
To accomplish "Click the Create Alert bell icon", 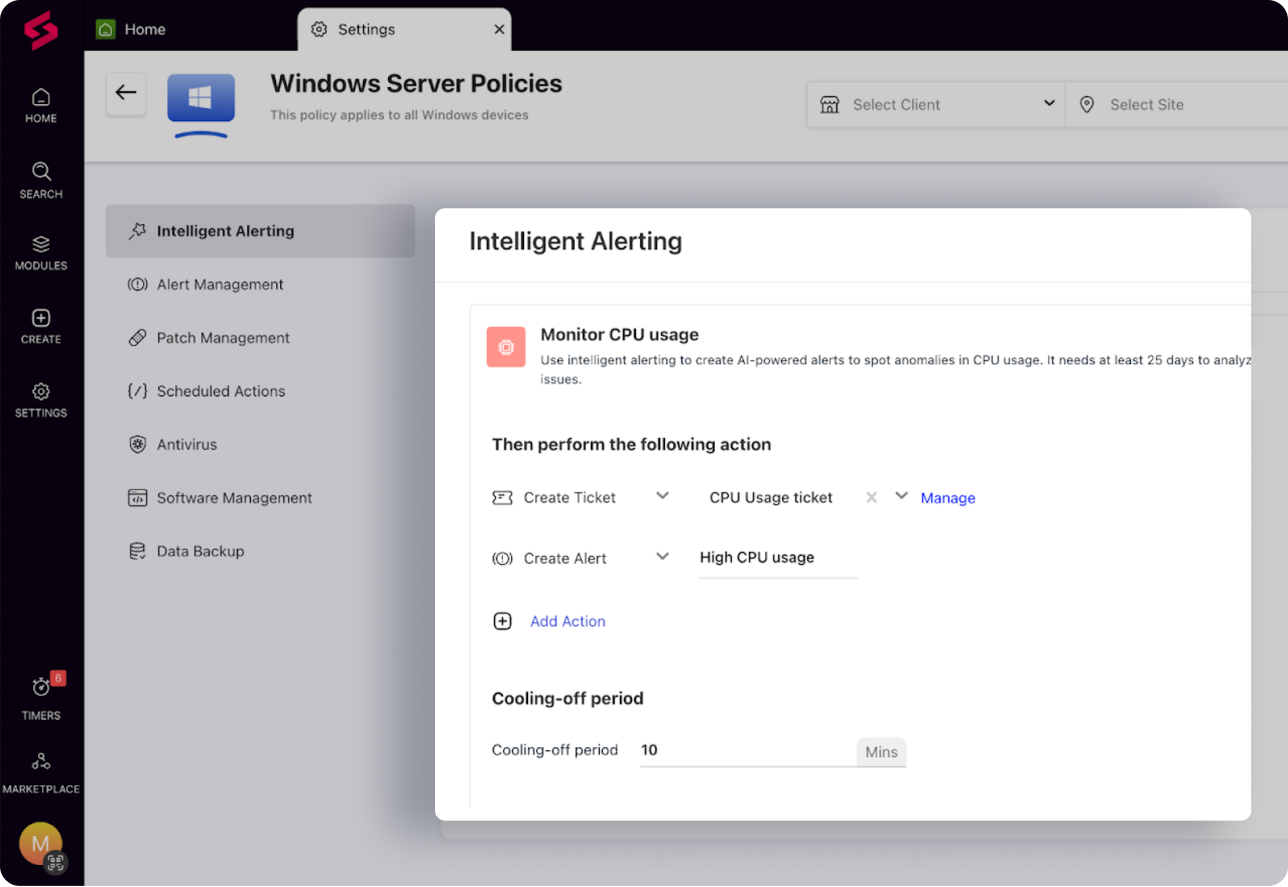I will coord(503,558).
